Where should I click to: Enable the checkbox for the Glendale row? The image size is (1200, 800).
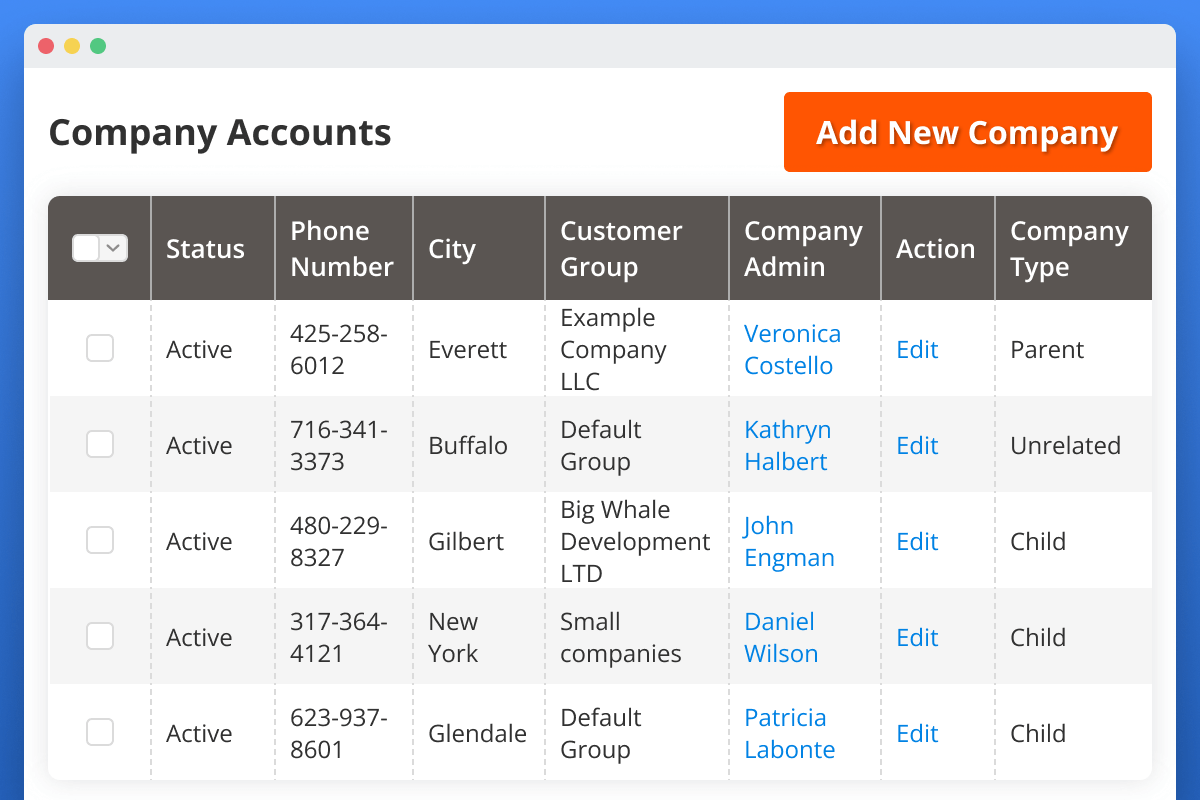click(x=100, y=733)
